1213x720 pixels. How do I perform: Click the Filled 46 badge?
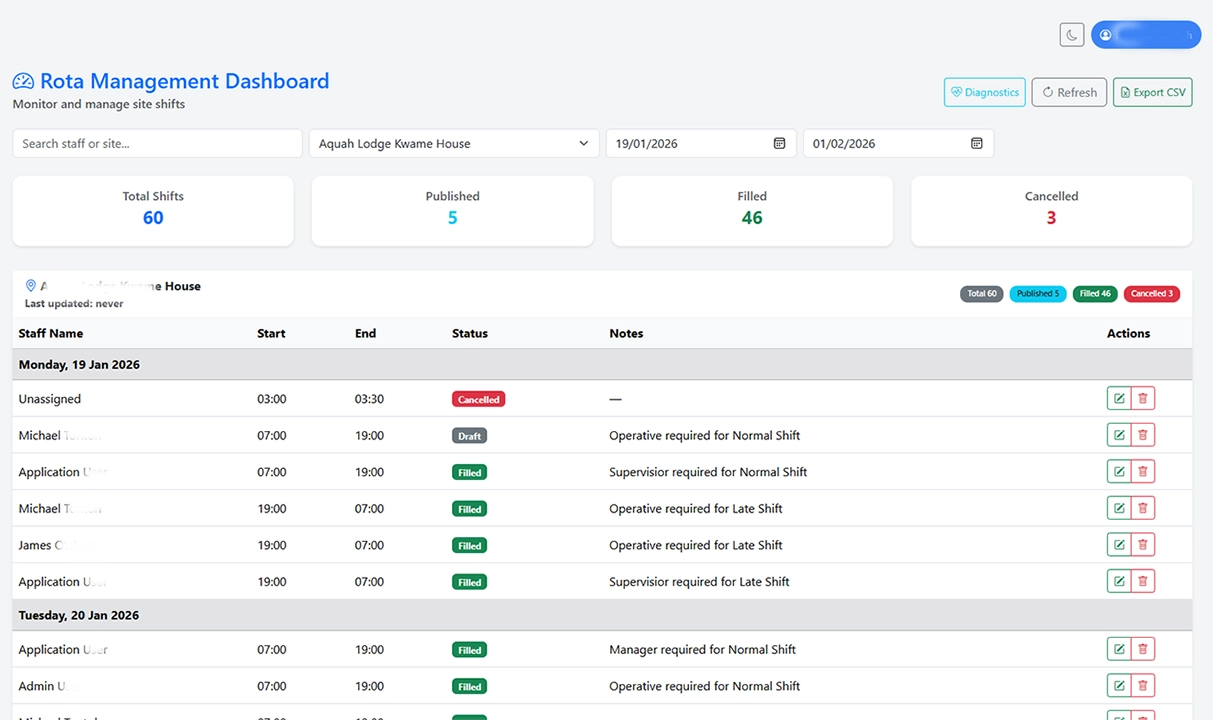click(1094, 293)
